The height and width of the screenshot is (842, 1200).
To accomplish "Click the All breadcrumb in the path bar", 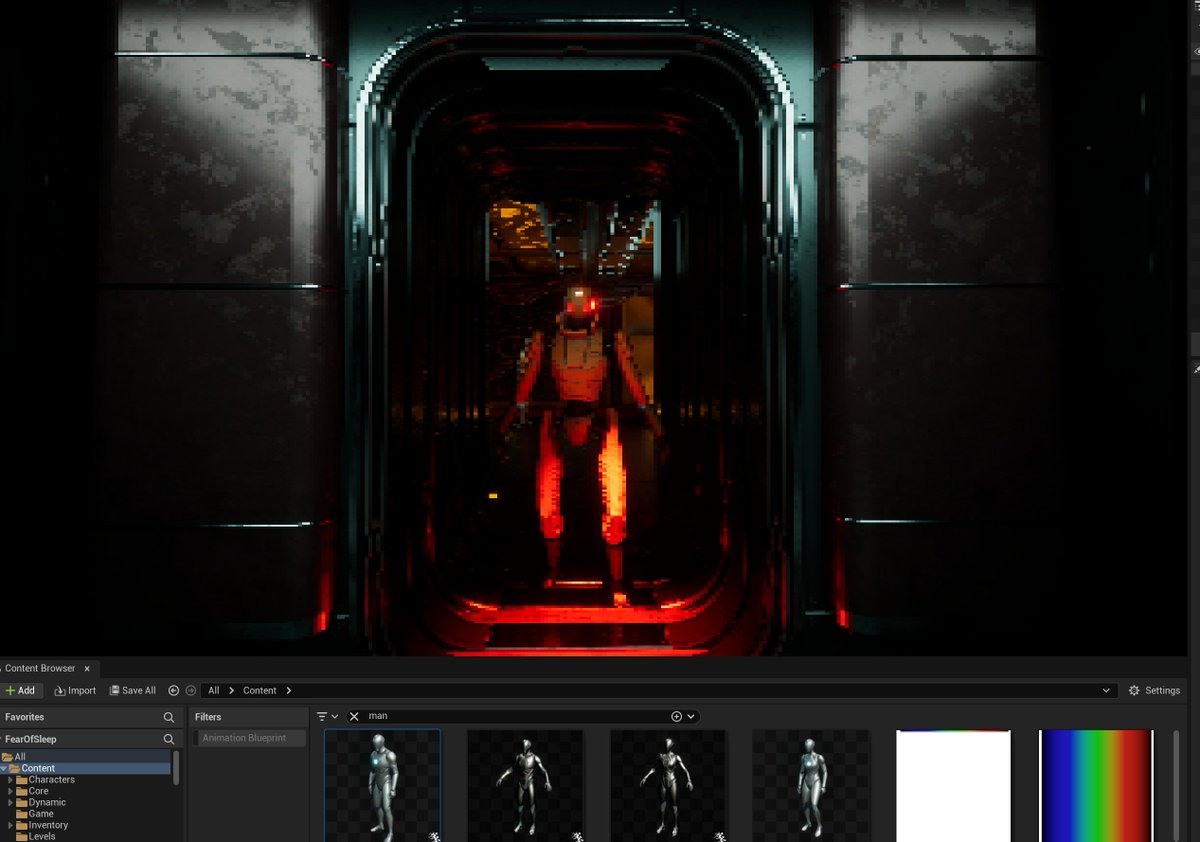I will [x=212, y=690].
